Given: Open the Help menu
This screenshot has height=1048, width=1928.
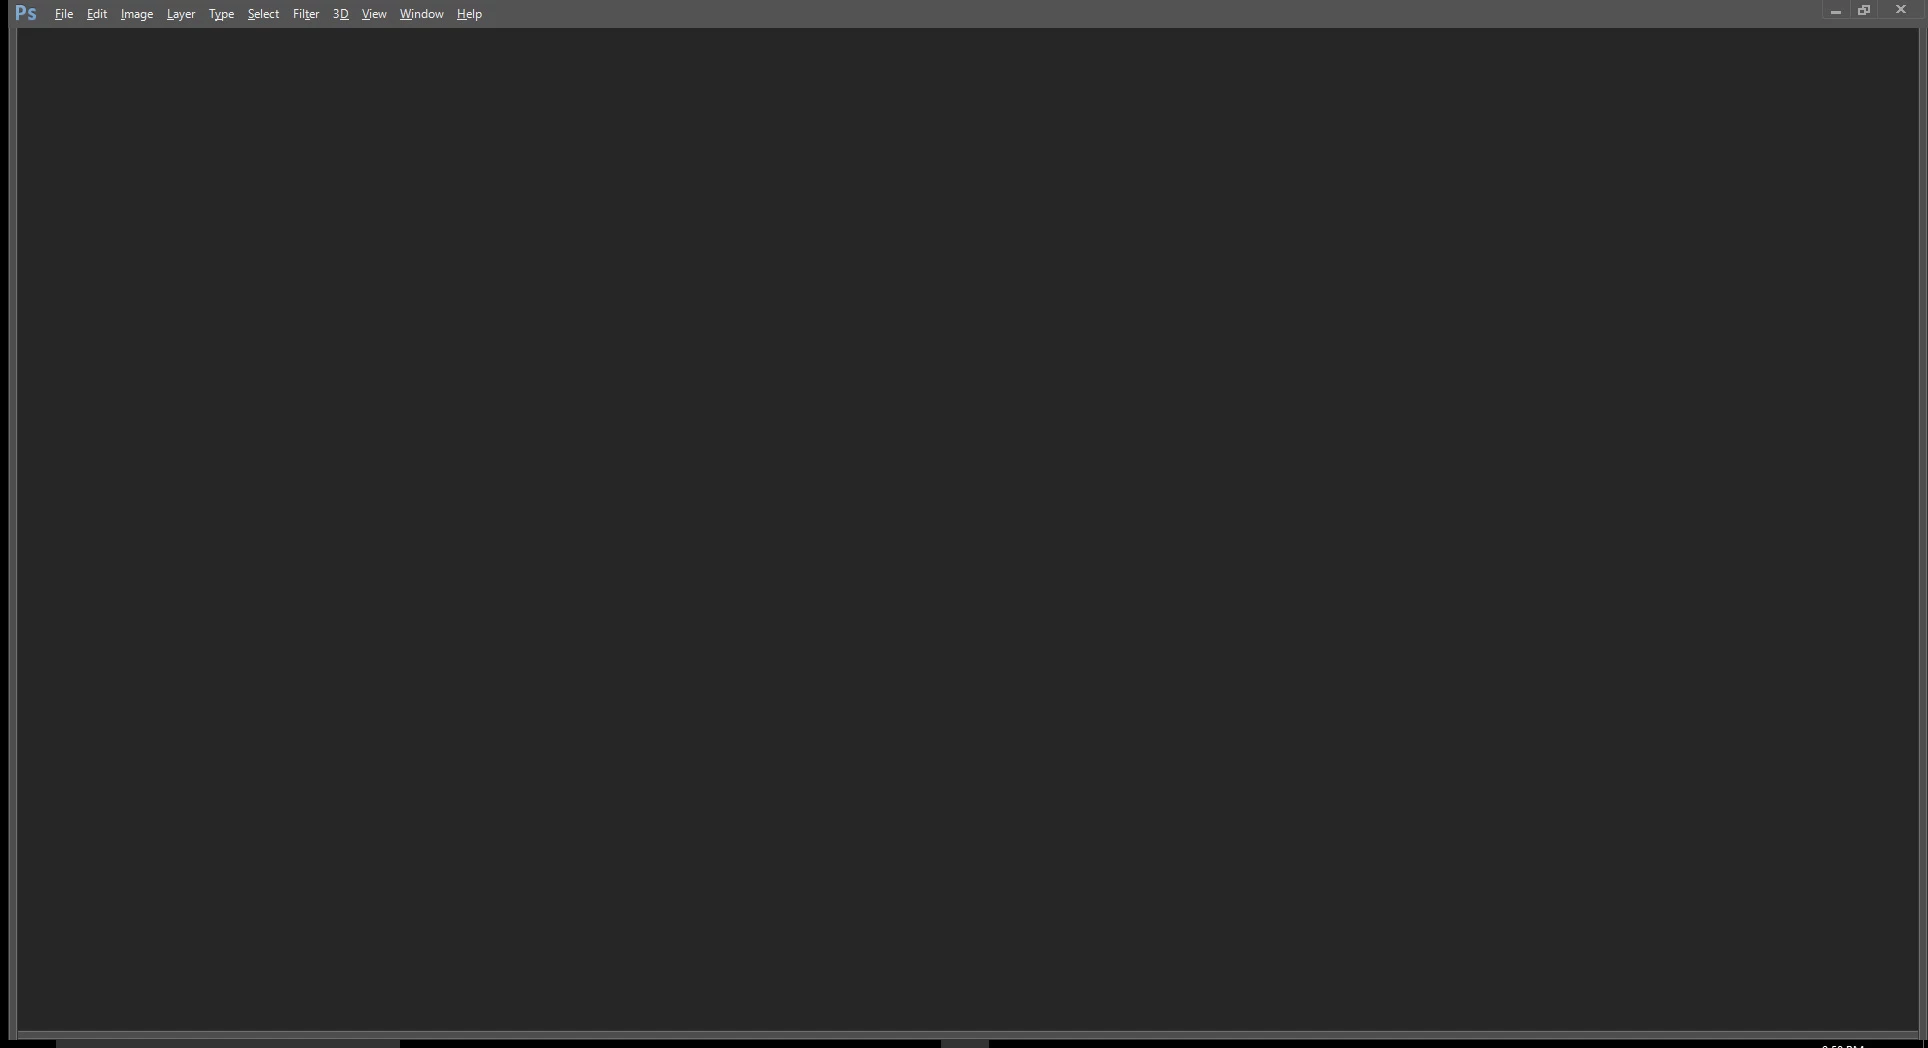Looking at the screenshot, I should point(469,14).
